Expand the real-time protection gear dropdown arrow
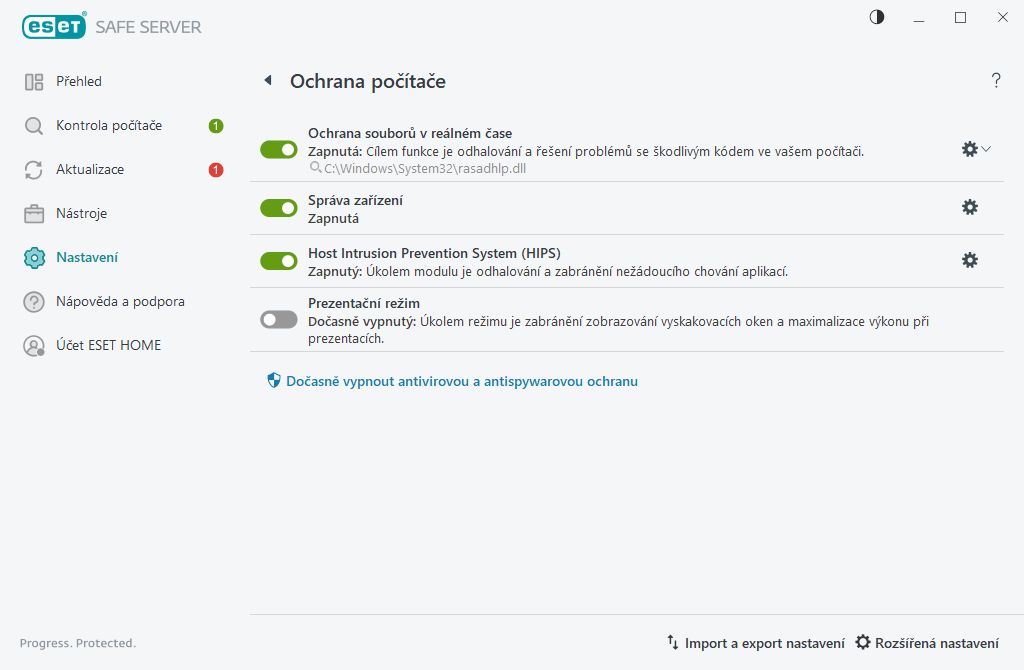This screenshot has height=670, width=1024. pyautogui.click(x=986, y=149)
